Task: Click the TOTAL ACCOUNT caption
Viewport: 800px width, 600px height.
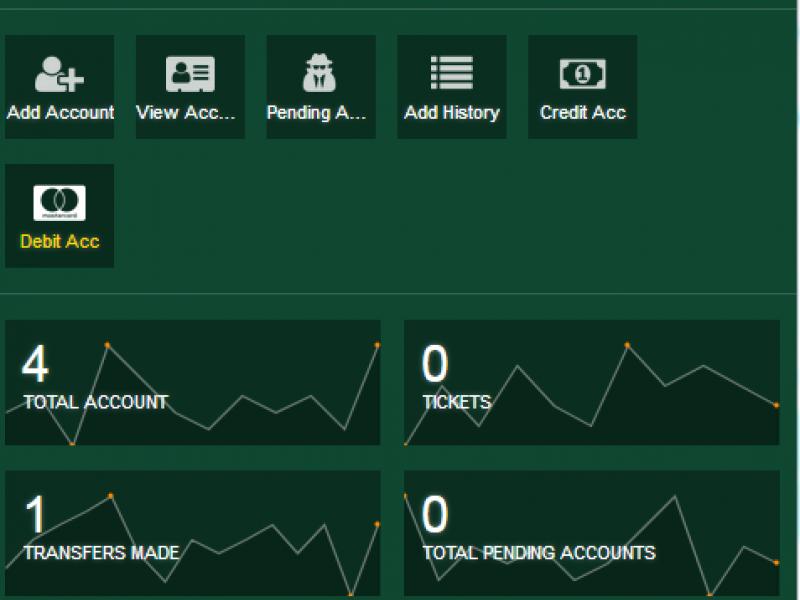Action: [x=96, y=402]
